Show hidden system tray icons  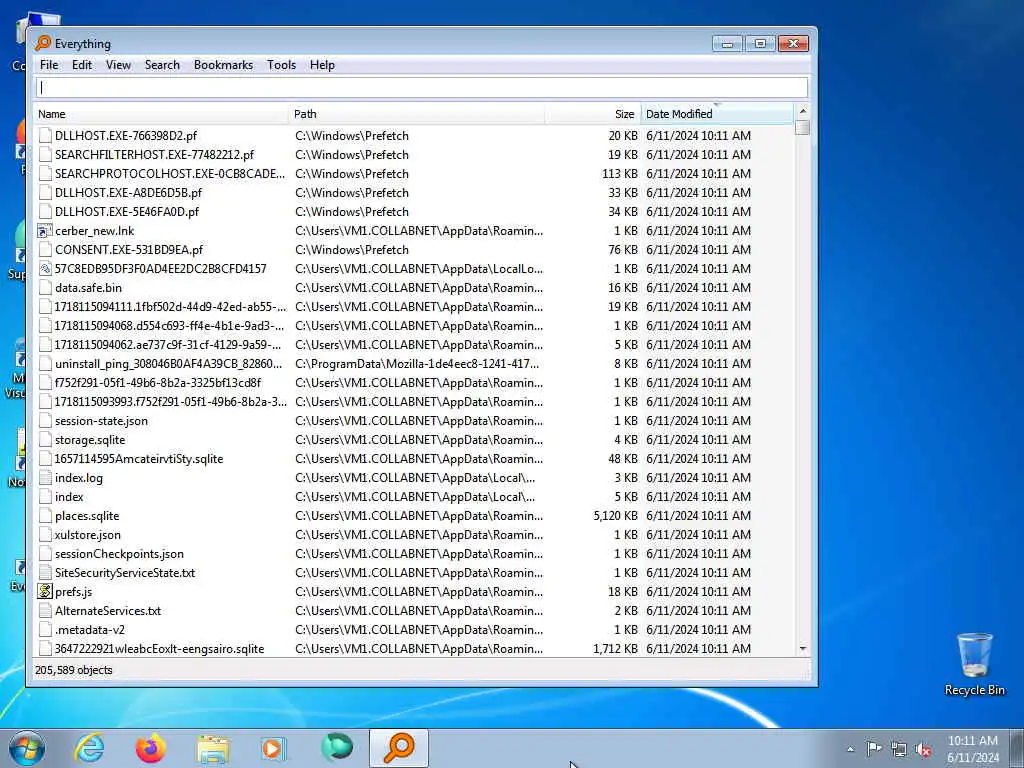click(x=850, y=750)
